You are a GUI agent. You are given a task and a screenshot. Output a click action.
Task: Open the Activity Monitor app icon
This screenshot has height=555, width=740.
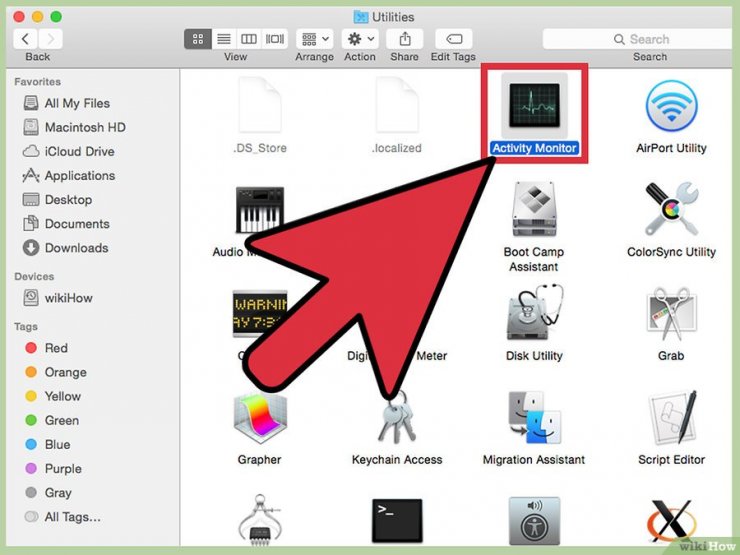pyautogui.click(x=534, y=105)
